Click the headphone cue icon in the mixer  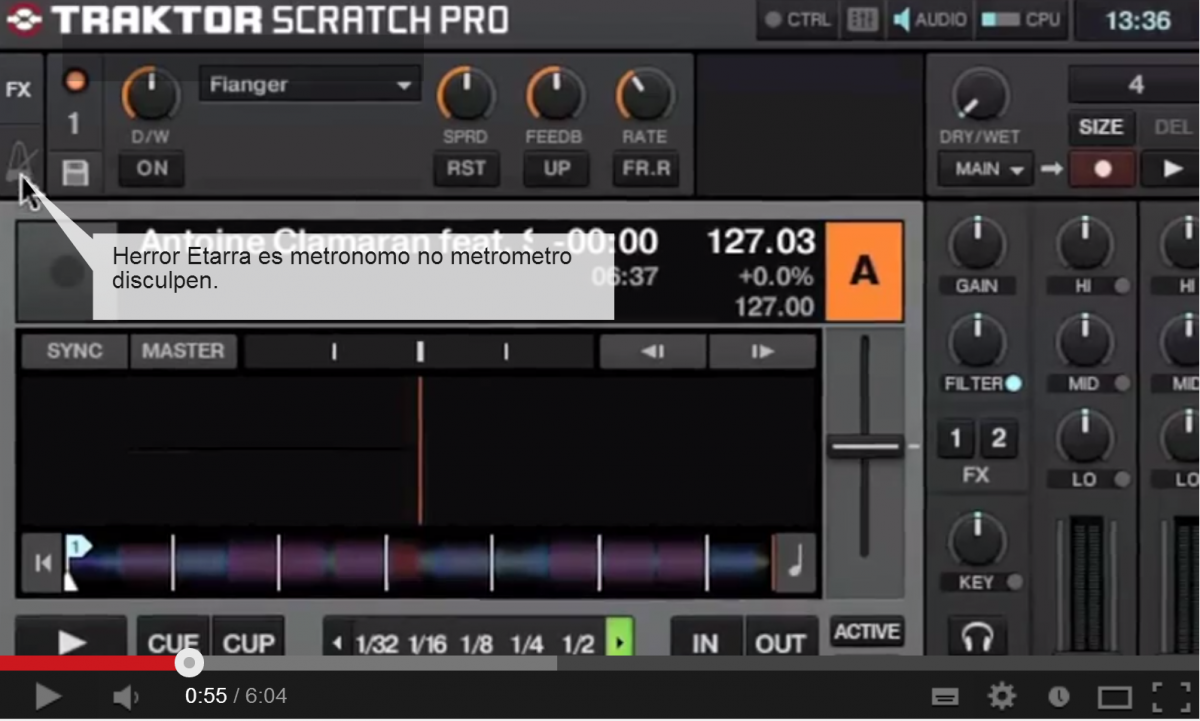[976, 636]
